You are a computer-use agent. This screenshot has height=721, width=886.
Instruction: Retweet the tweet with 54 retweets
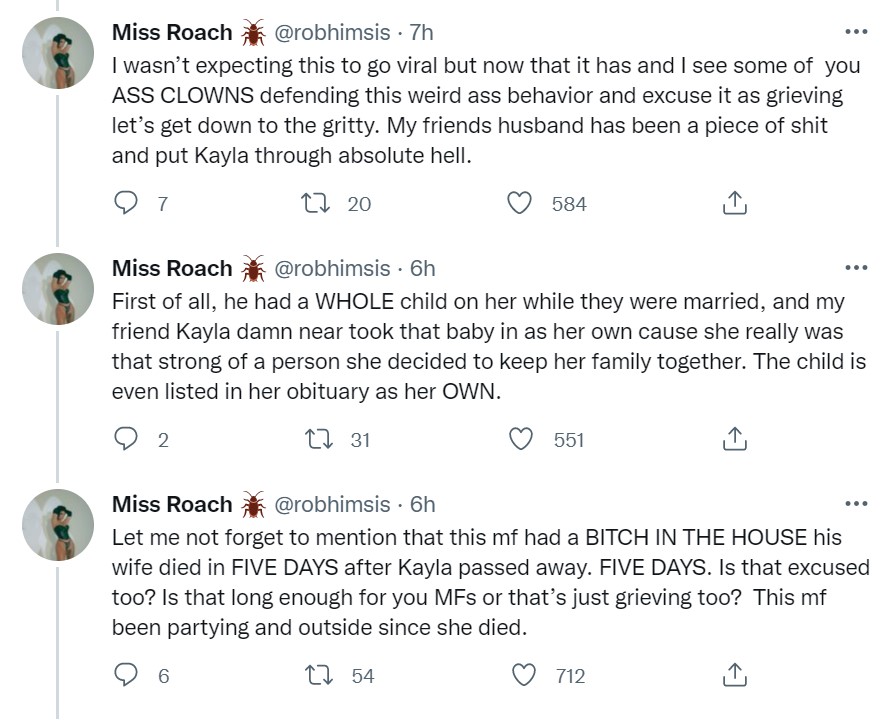(x=318, y=676)
